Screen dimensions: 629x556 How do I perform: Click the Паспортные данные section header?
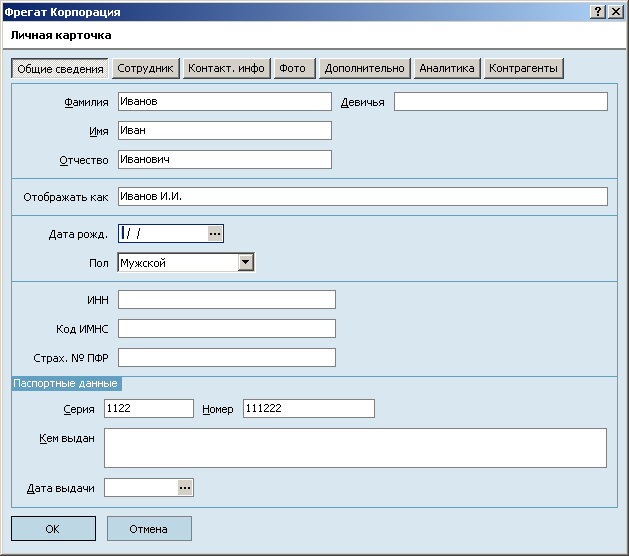pyautogui.click(x=65, y=384)
